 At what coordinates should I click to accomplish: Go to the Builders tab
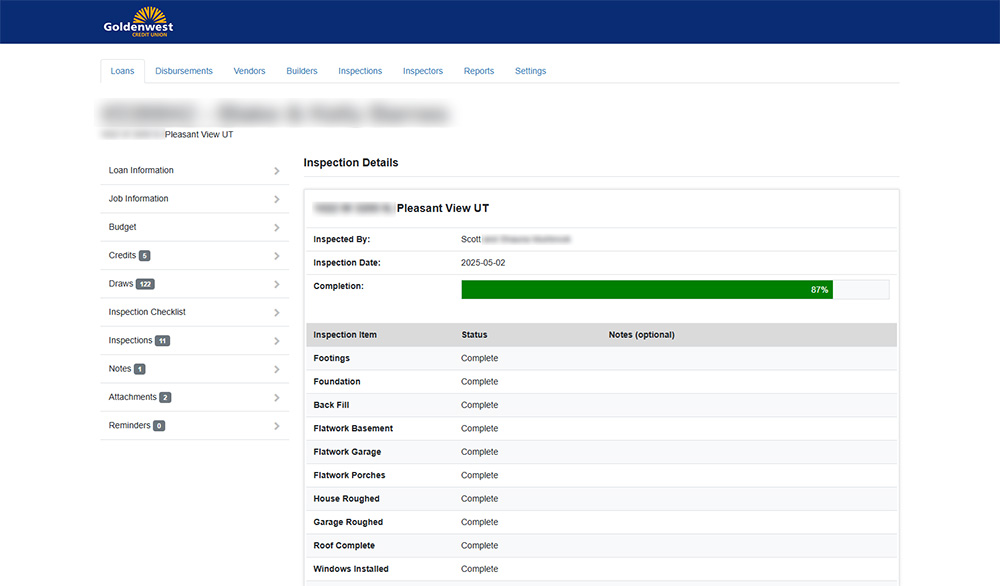[302, 71]
